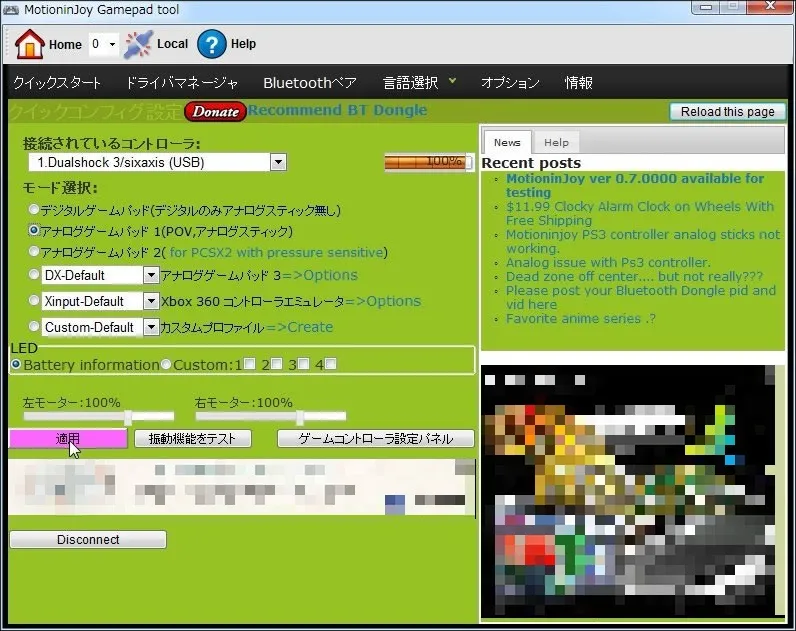Select デジタルゲームパッド mode radio button
This screenshot has height=631, width=796.
(x=34, y=209)
